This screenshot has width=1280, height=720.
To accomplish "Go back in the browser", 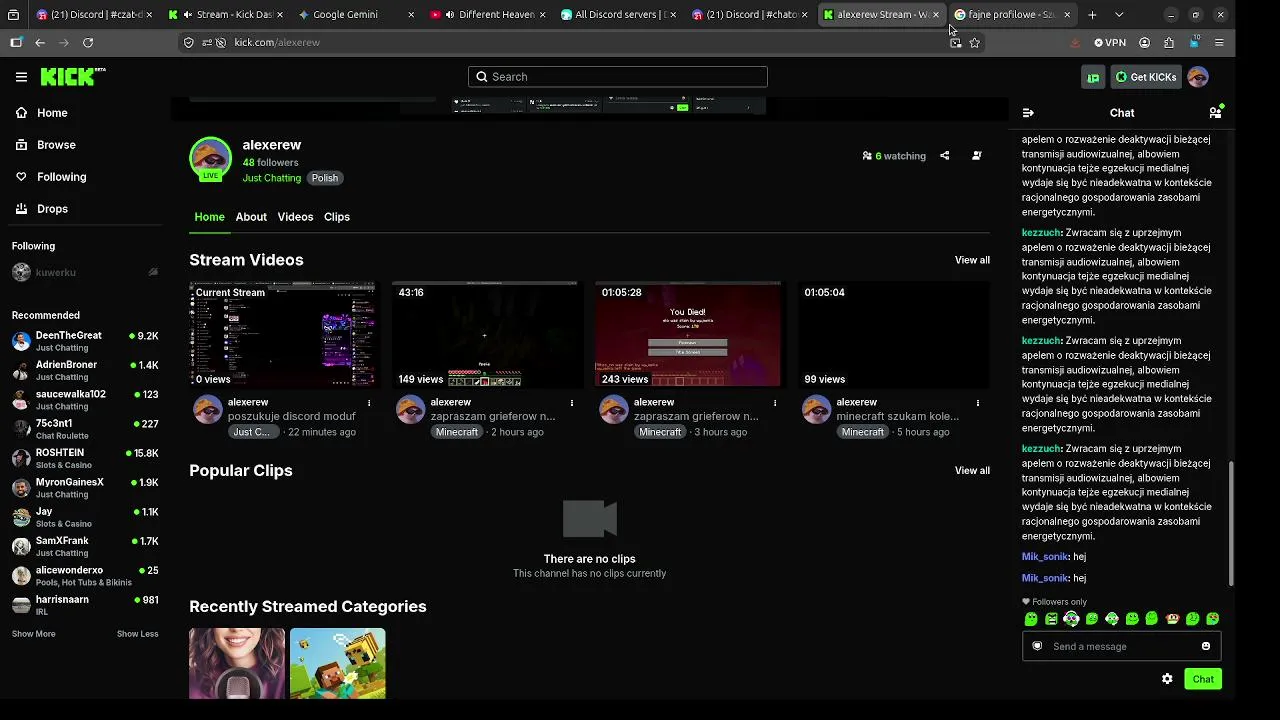I will 40,43.
